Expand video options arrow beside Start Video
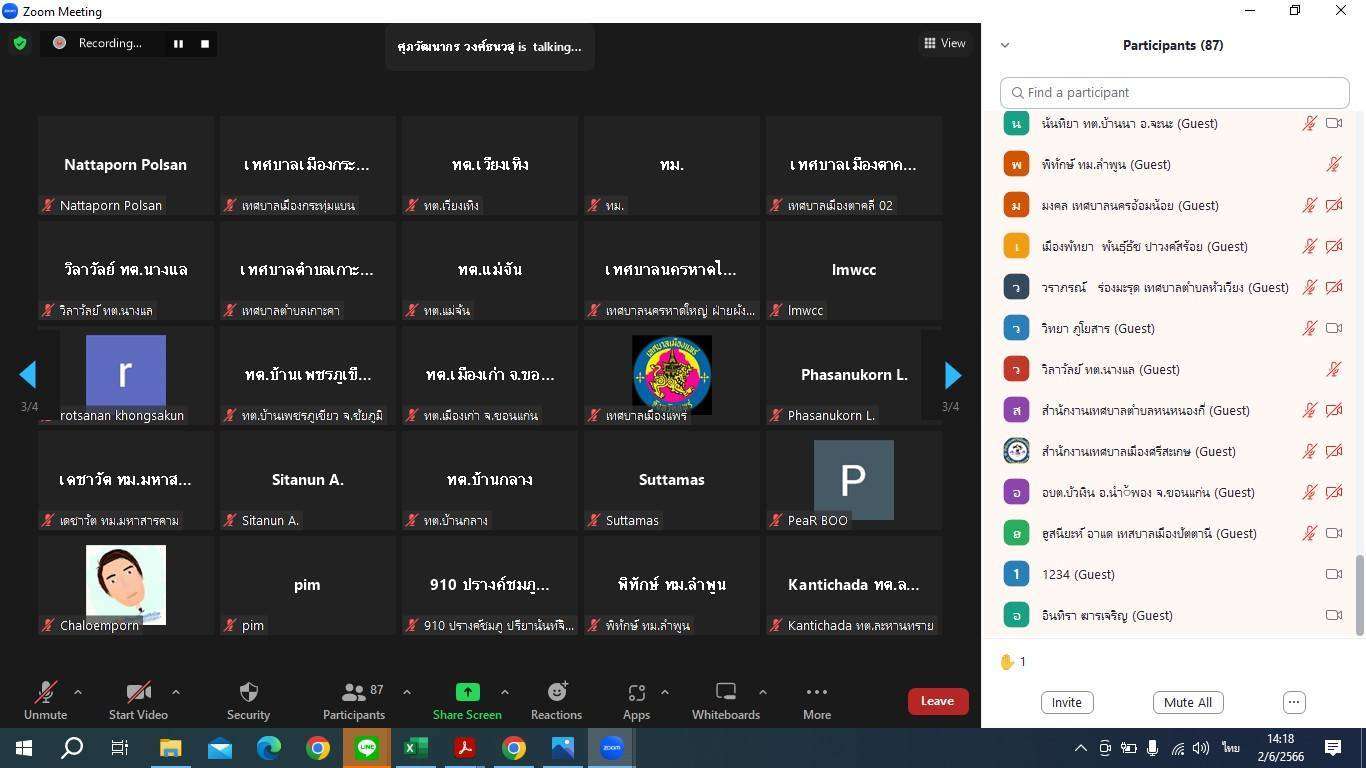The width and height of the screenshot is (1366, 768). [x=176, y=692]
